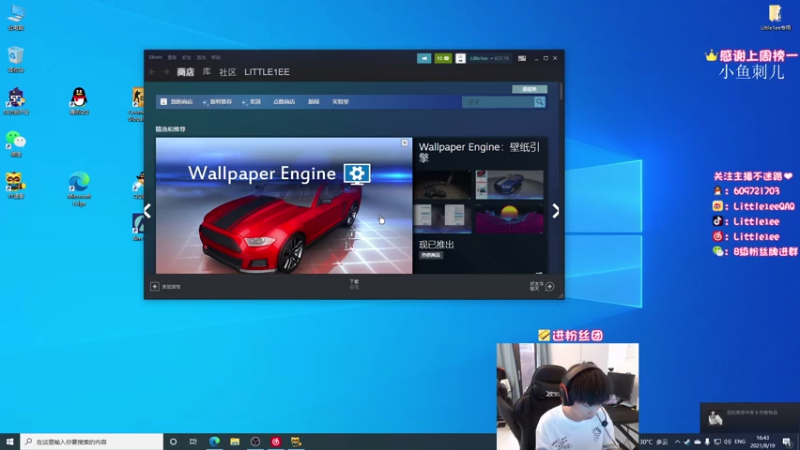Open friends and chat plus icon
The image size is (800, 450).
[x=549, y=287]
